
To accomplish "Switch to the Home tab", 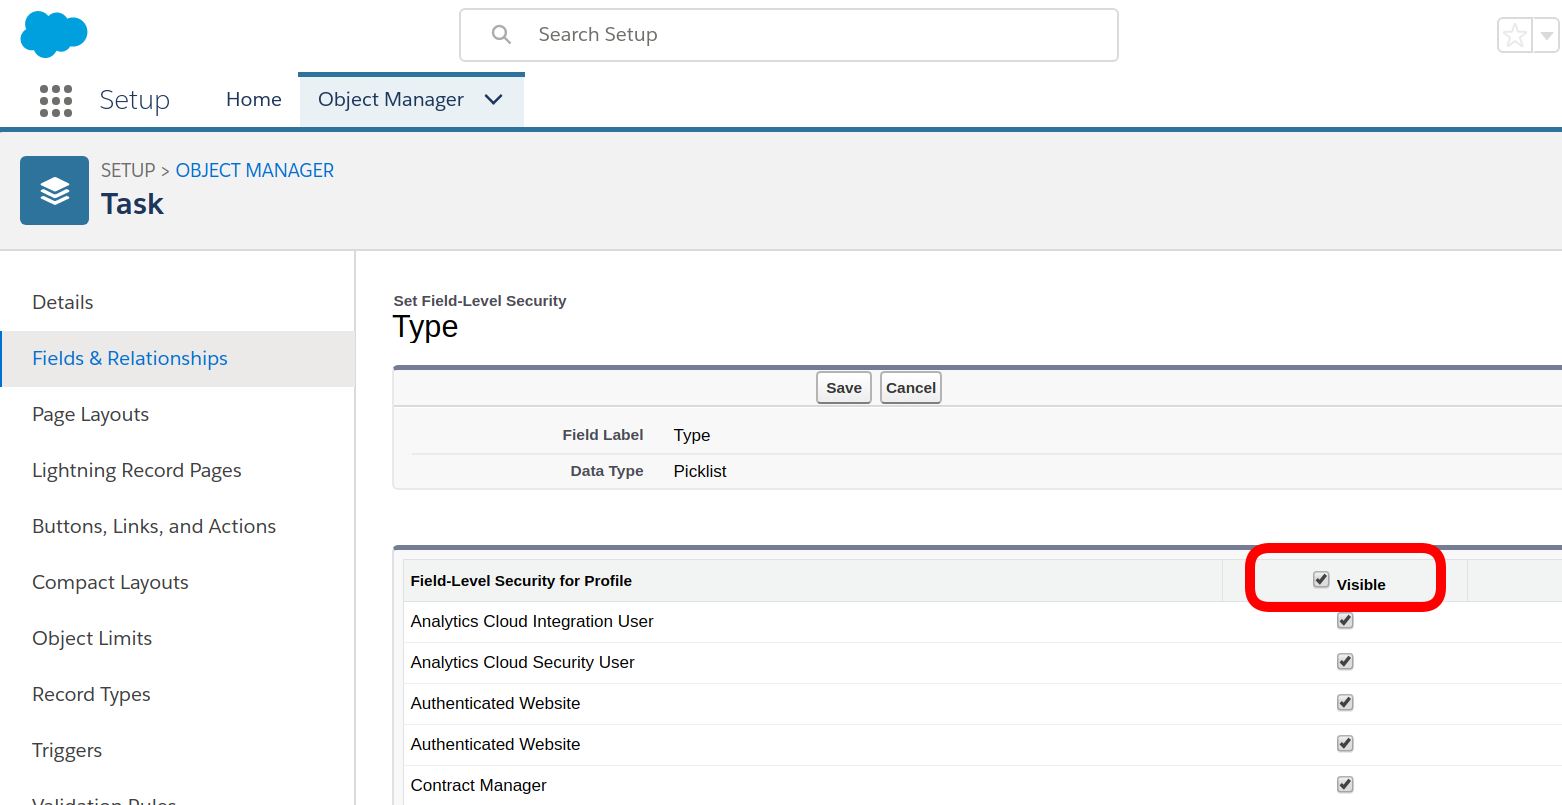I will click(x=254, y=100).
